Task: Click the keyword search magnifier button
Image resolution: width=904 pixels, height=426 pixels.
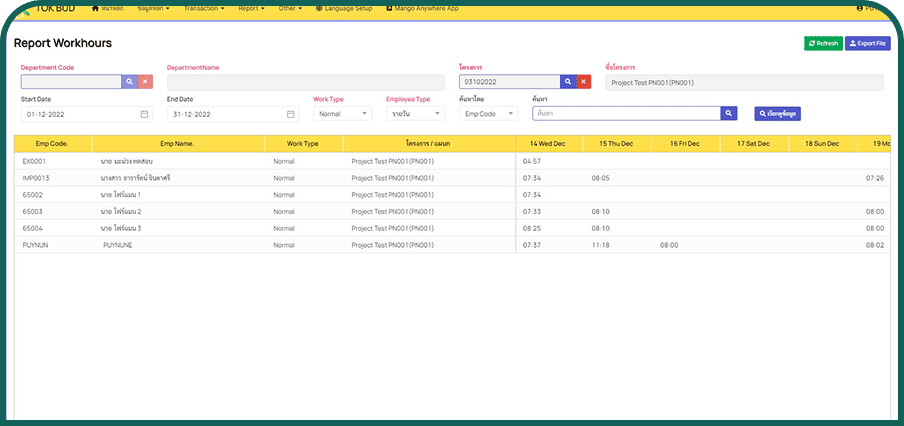Action: point(729,114)
